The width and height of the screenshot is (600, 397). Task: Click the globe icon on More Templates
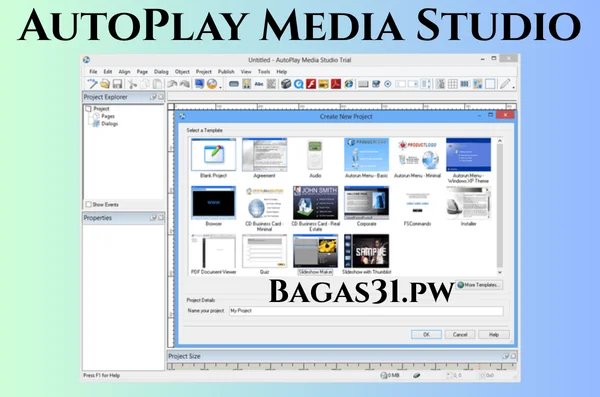[461, 285]
